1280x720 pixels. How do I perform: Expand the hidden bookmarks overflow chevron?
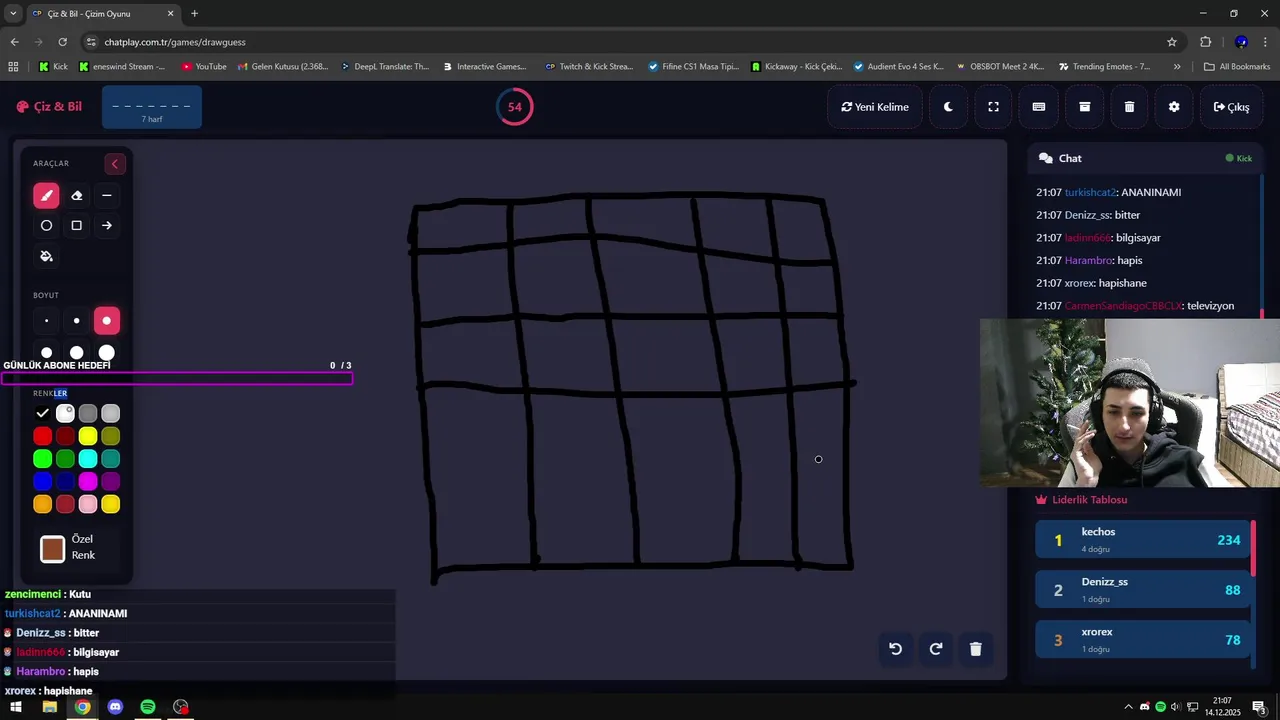pyautogui.click(x=1177, y=67)
